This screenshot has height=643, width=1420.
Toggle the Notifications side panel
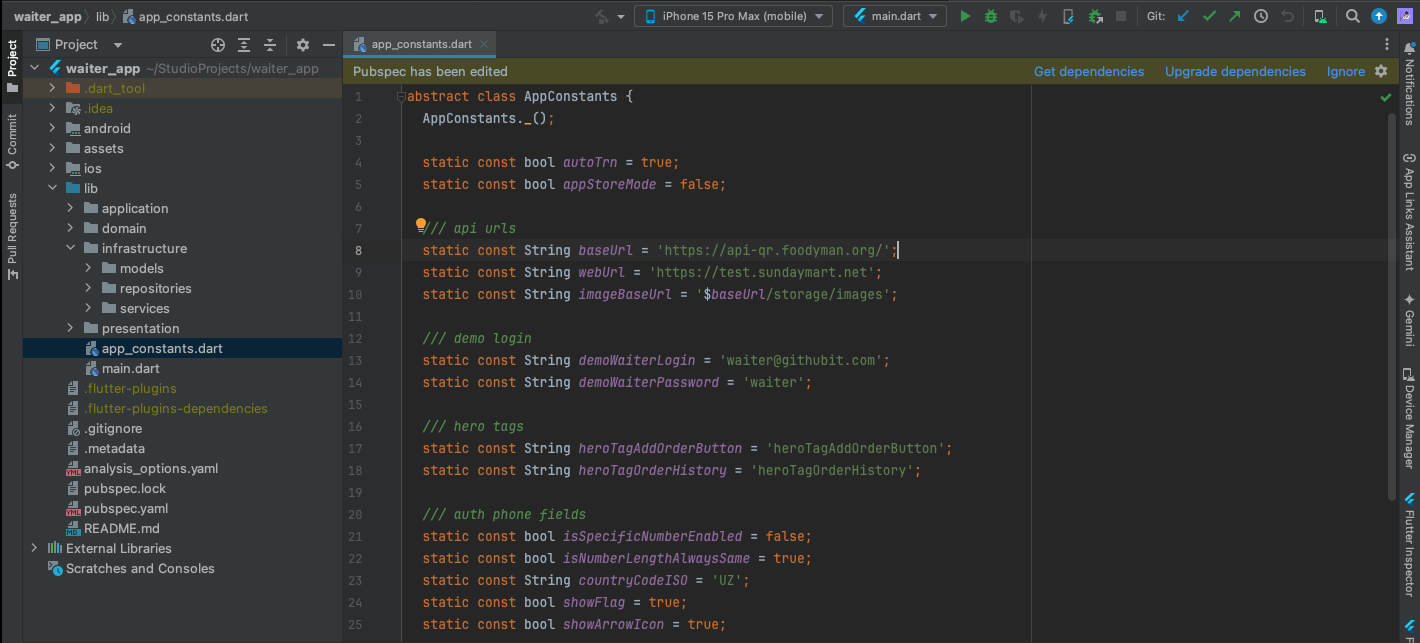coord(1409,84)
